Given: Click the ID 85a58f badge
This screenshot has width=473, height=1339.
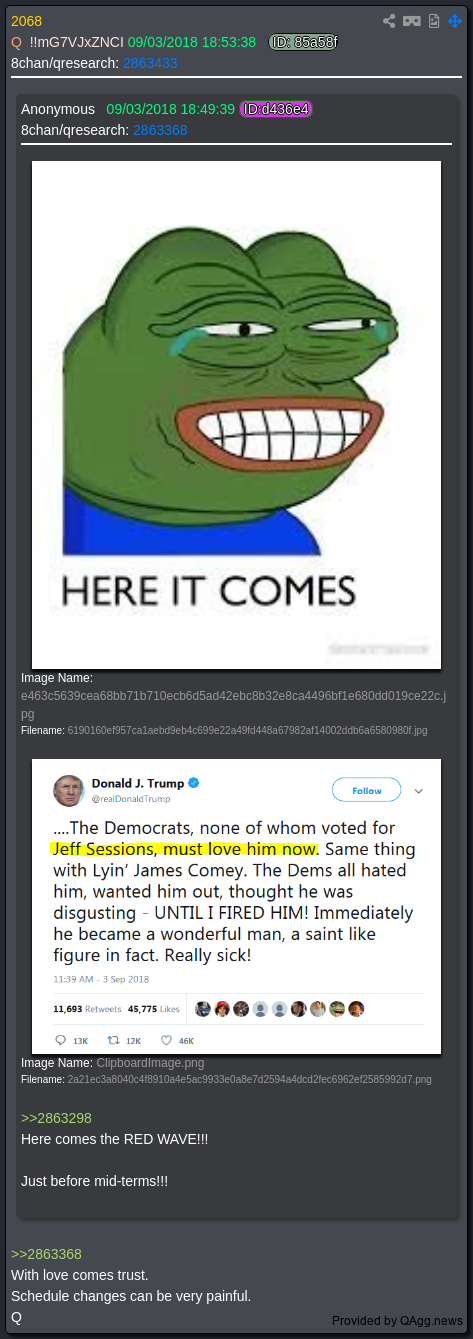Looking at the screenshot, I should [x=304, y=42].
